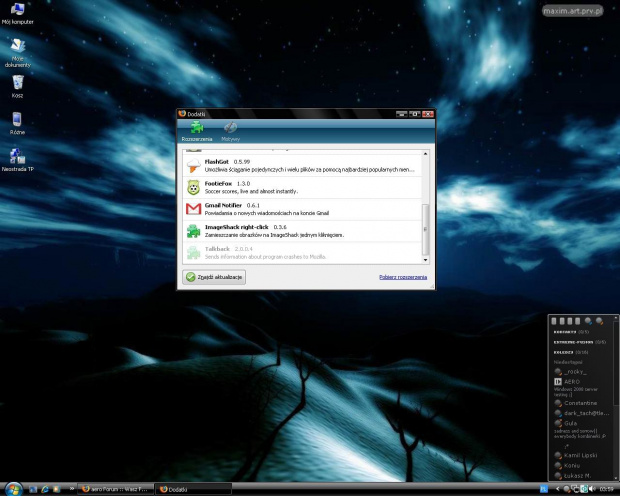Click third toolbar icon in contact panel
Screen dimensions: 620x496
click(570, 321)
